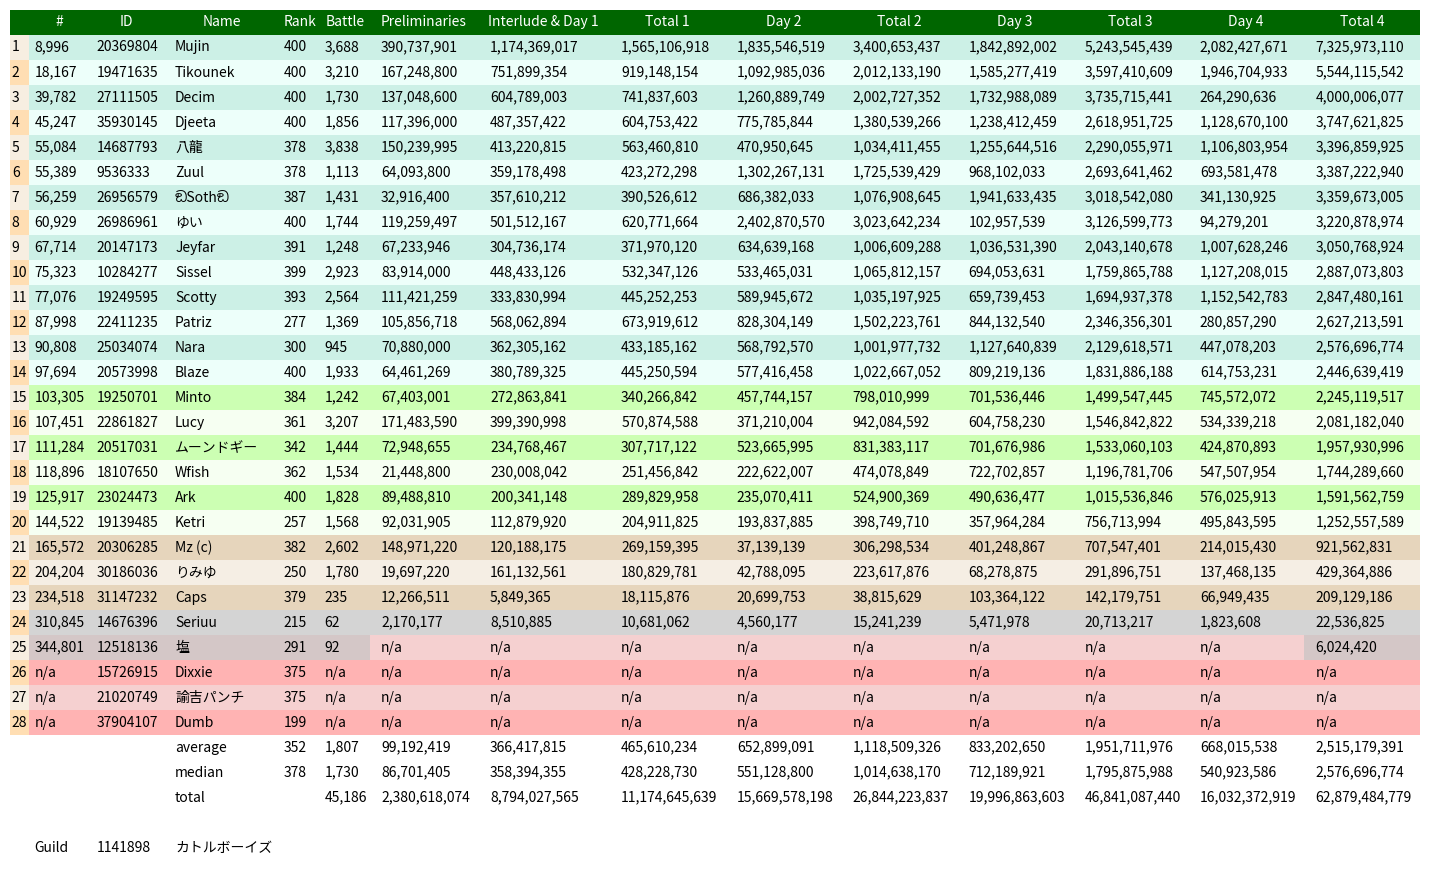Select the "average" summary row label
The width and height of the screenshot is (1429, 870).
201,747
